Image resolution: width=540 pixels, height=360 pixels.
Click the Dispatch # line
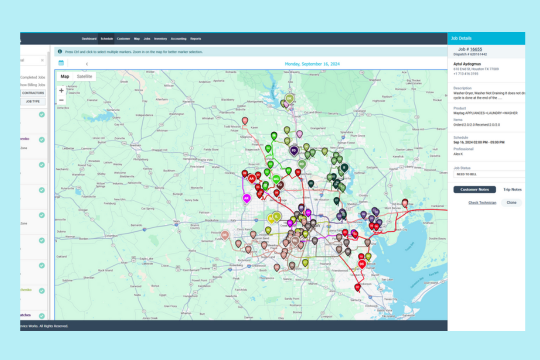point(470,54)
